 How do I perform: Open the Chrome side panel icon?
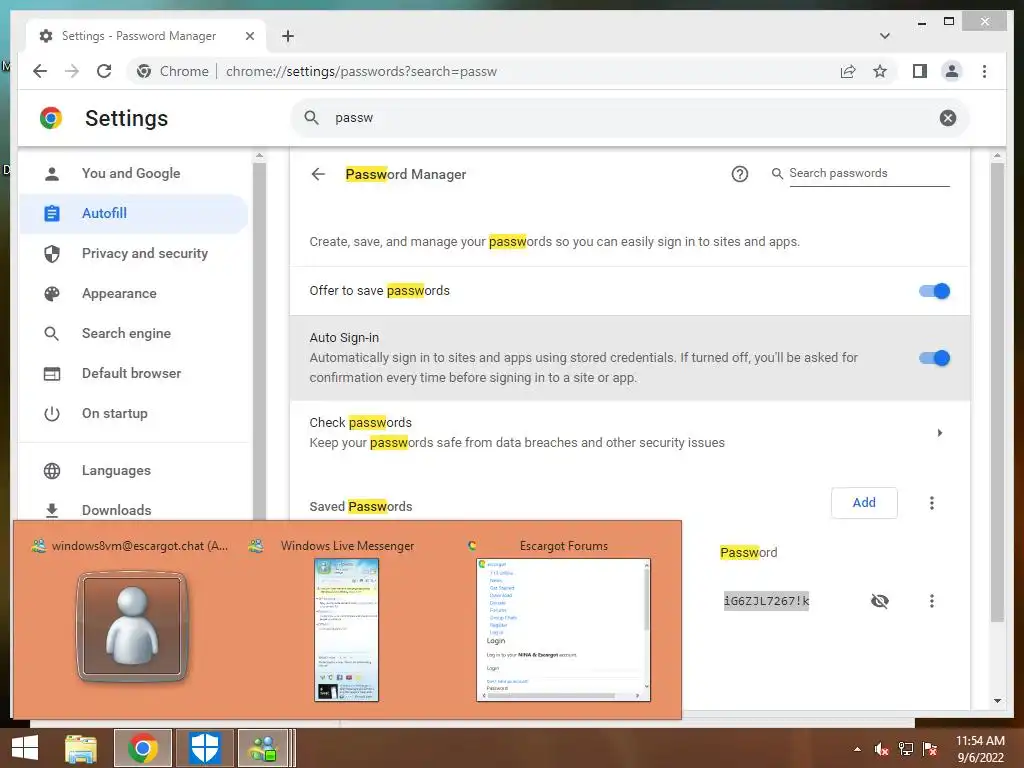click(920, 71)
